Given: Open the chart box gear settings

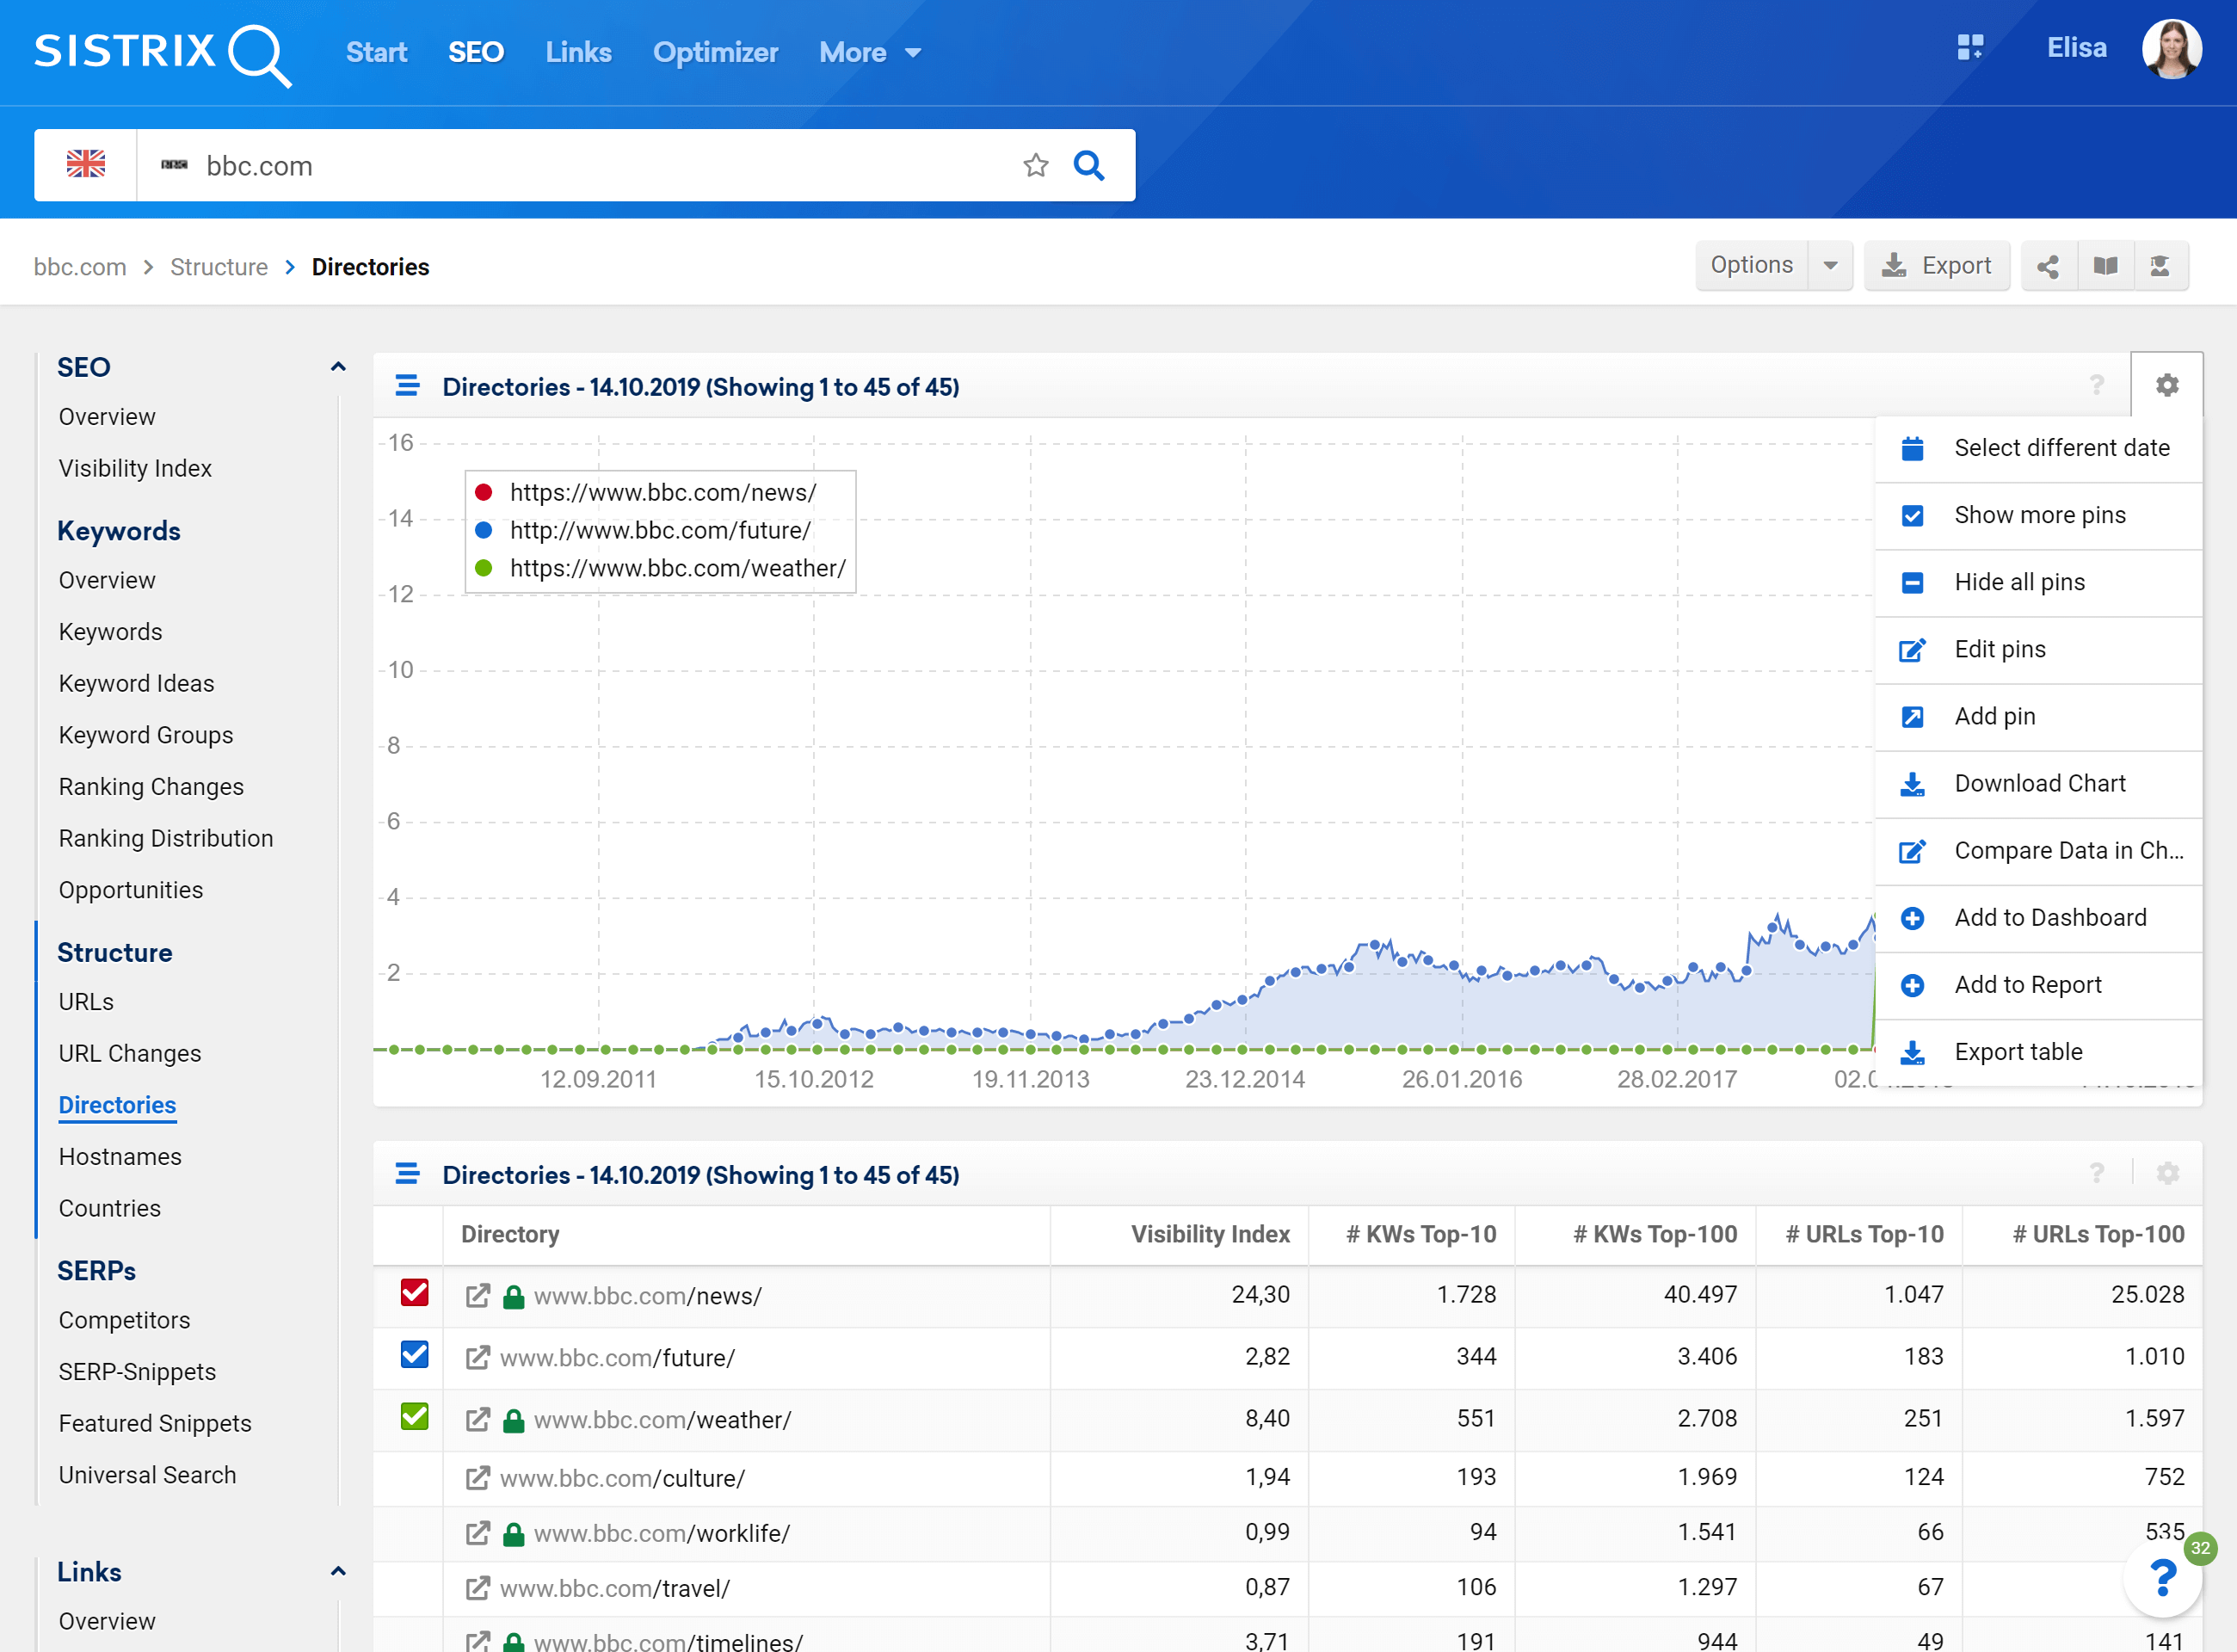Looking at the screenshot, I should pos(2167,385).
